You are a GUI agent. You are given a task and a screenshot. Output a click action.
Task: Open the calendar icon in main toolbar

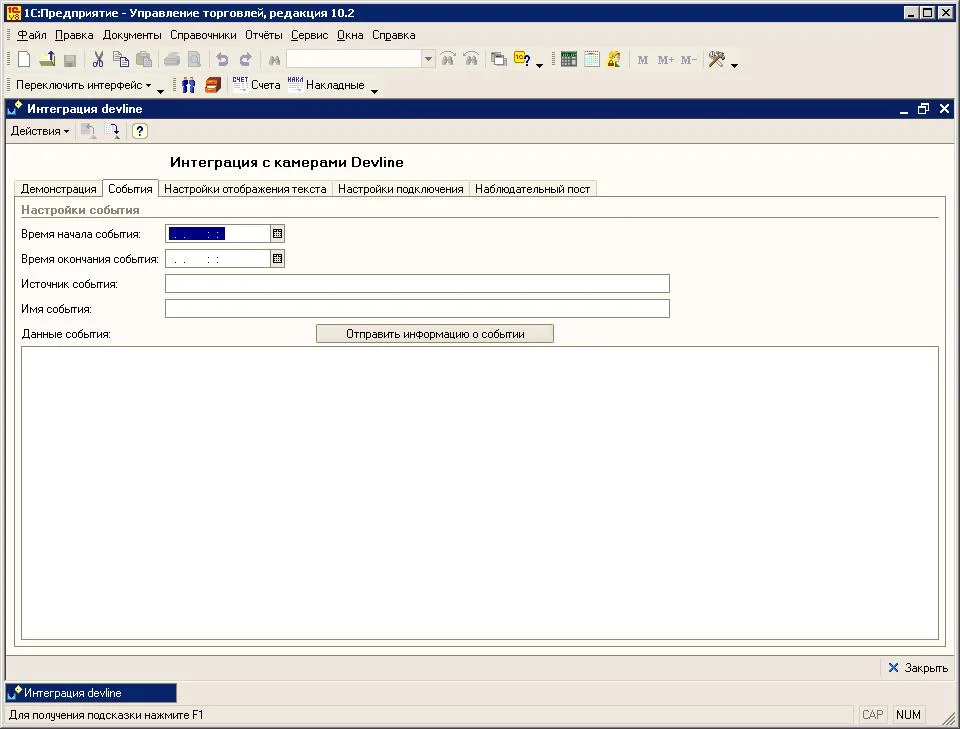pyautogui.click(x=592, y=60)
